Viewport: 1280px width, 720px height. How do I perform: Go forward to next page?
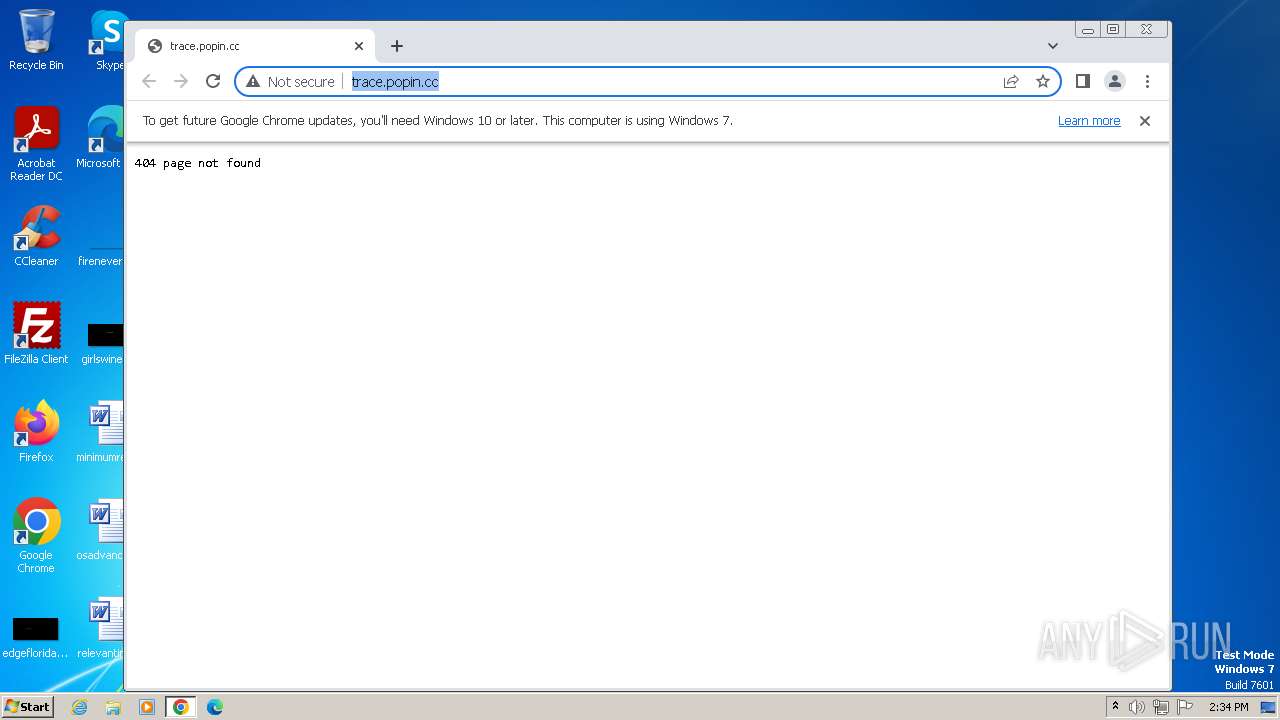tap(181, 81)
